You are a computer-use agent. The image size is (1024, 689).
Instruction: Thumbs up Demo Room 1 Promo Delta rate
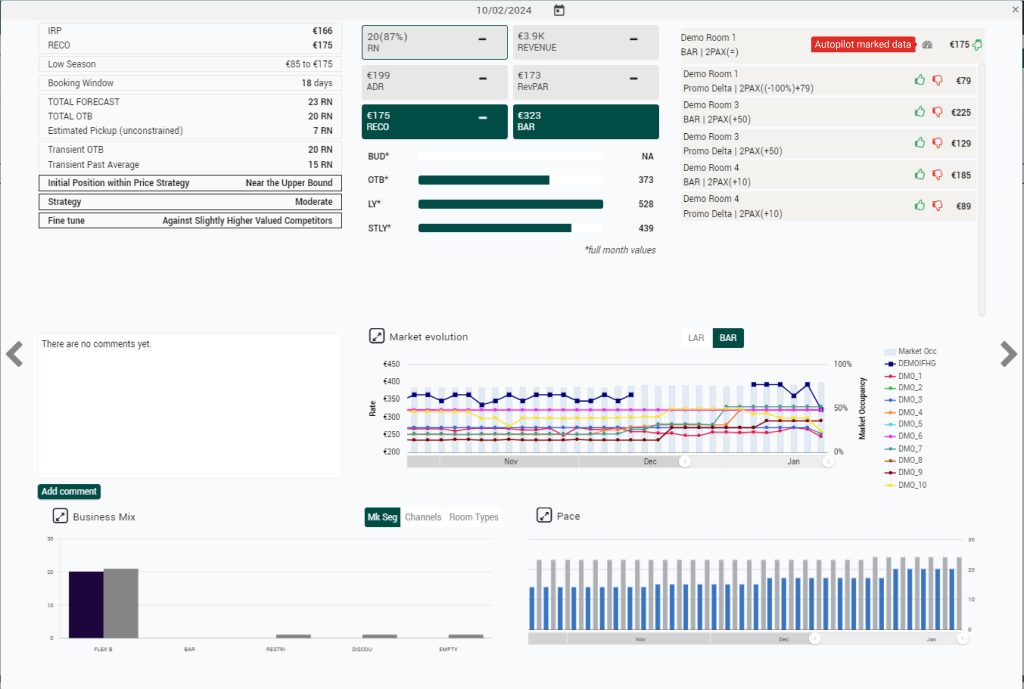(x=920, y=80)
